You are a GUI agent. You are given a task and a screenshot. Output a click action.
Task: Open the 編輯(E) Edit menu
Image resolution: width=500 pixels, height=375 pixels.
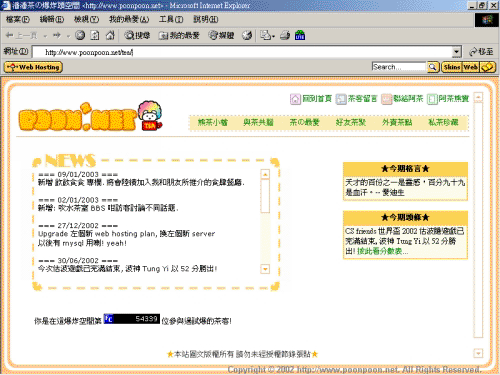coord(52,19)
